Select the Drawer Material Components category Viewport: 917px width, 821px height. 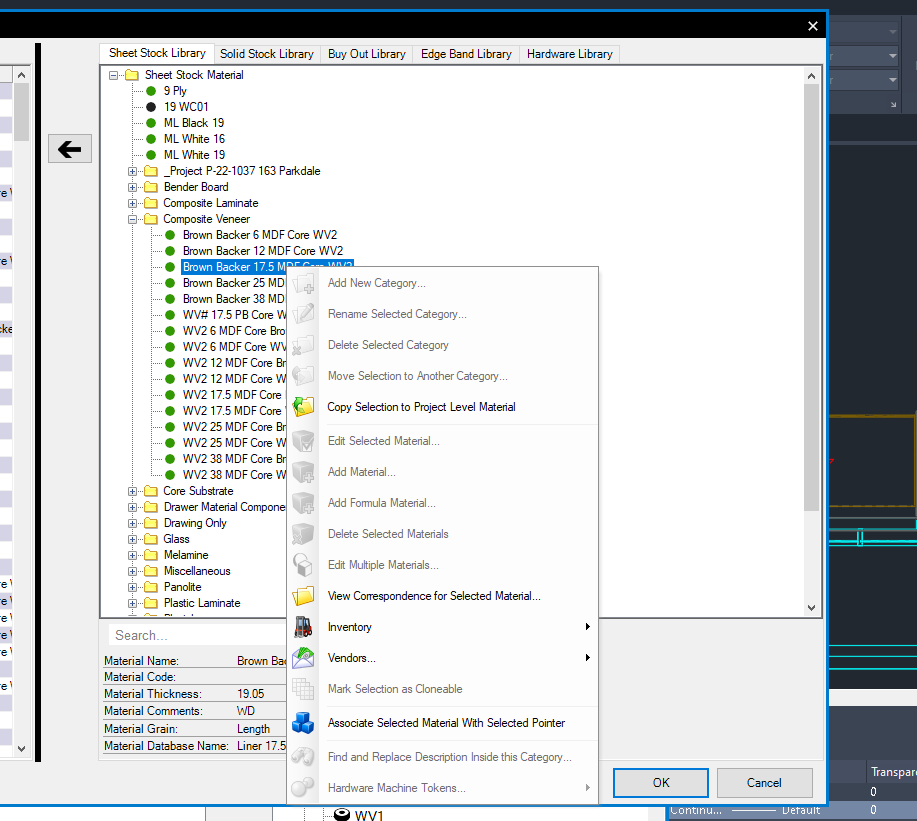225,508
